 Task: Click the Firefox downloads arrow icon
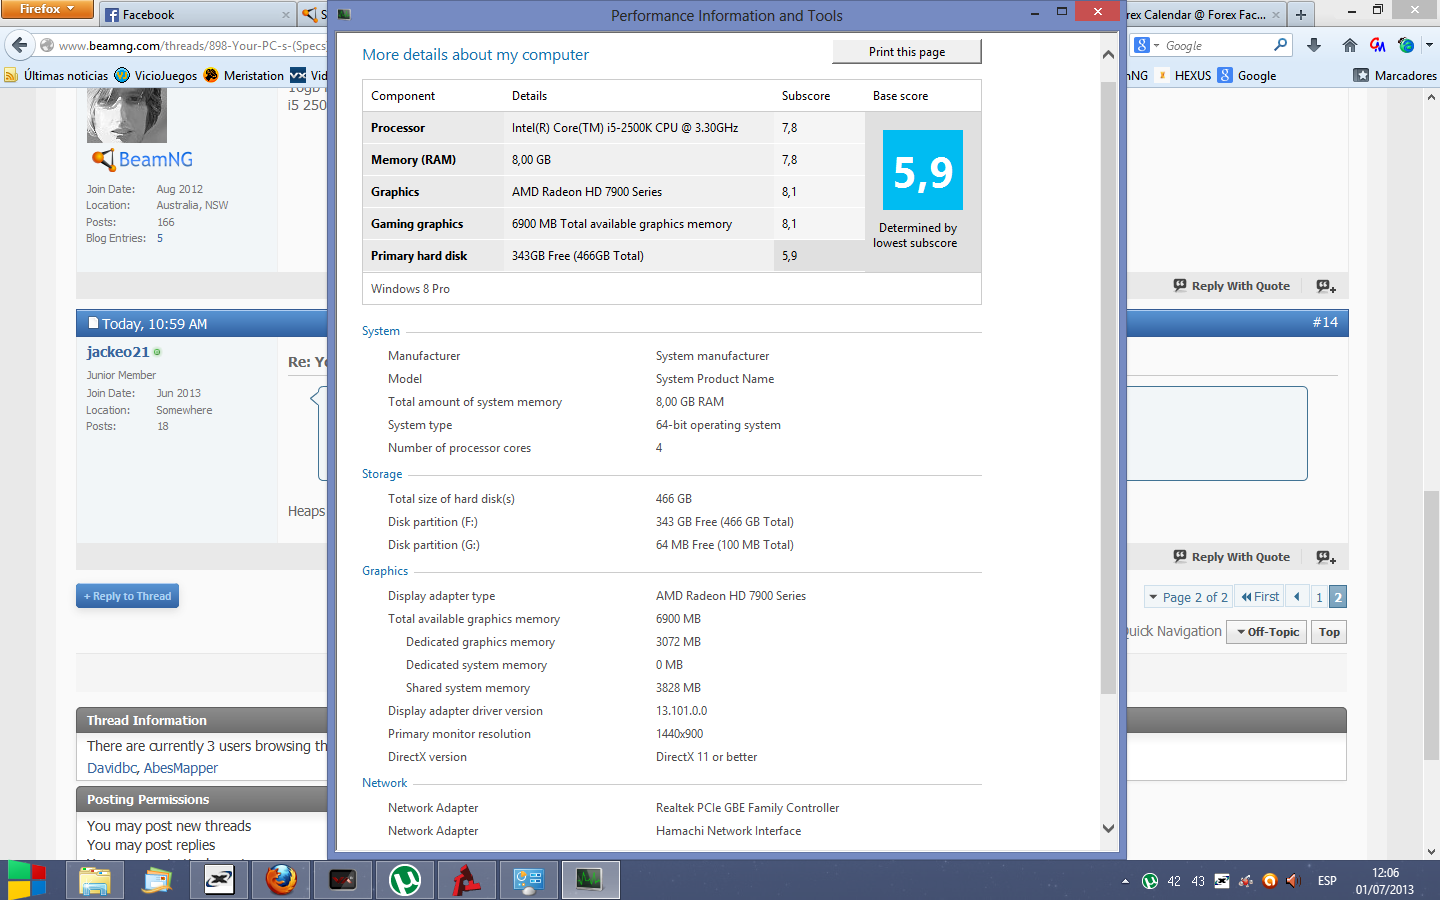point(1314,45)
